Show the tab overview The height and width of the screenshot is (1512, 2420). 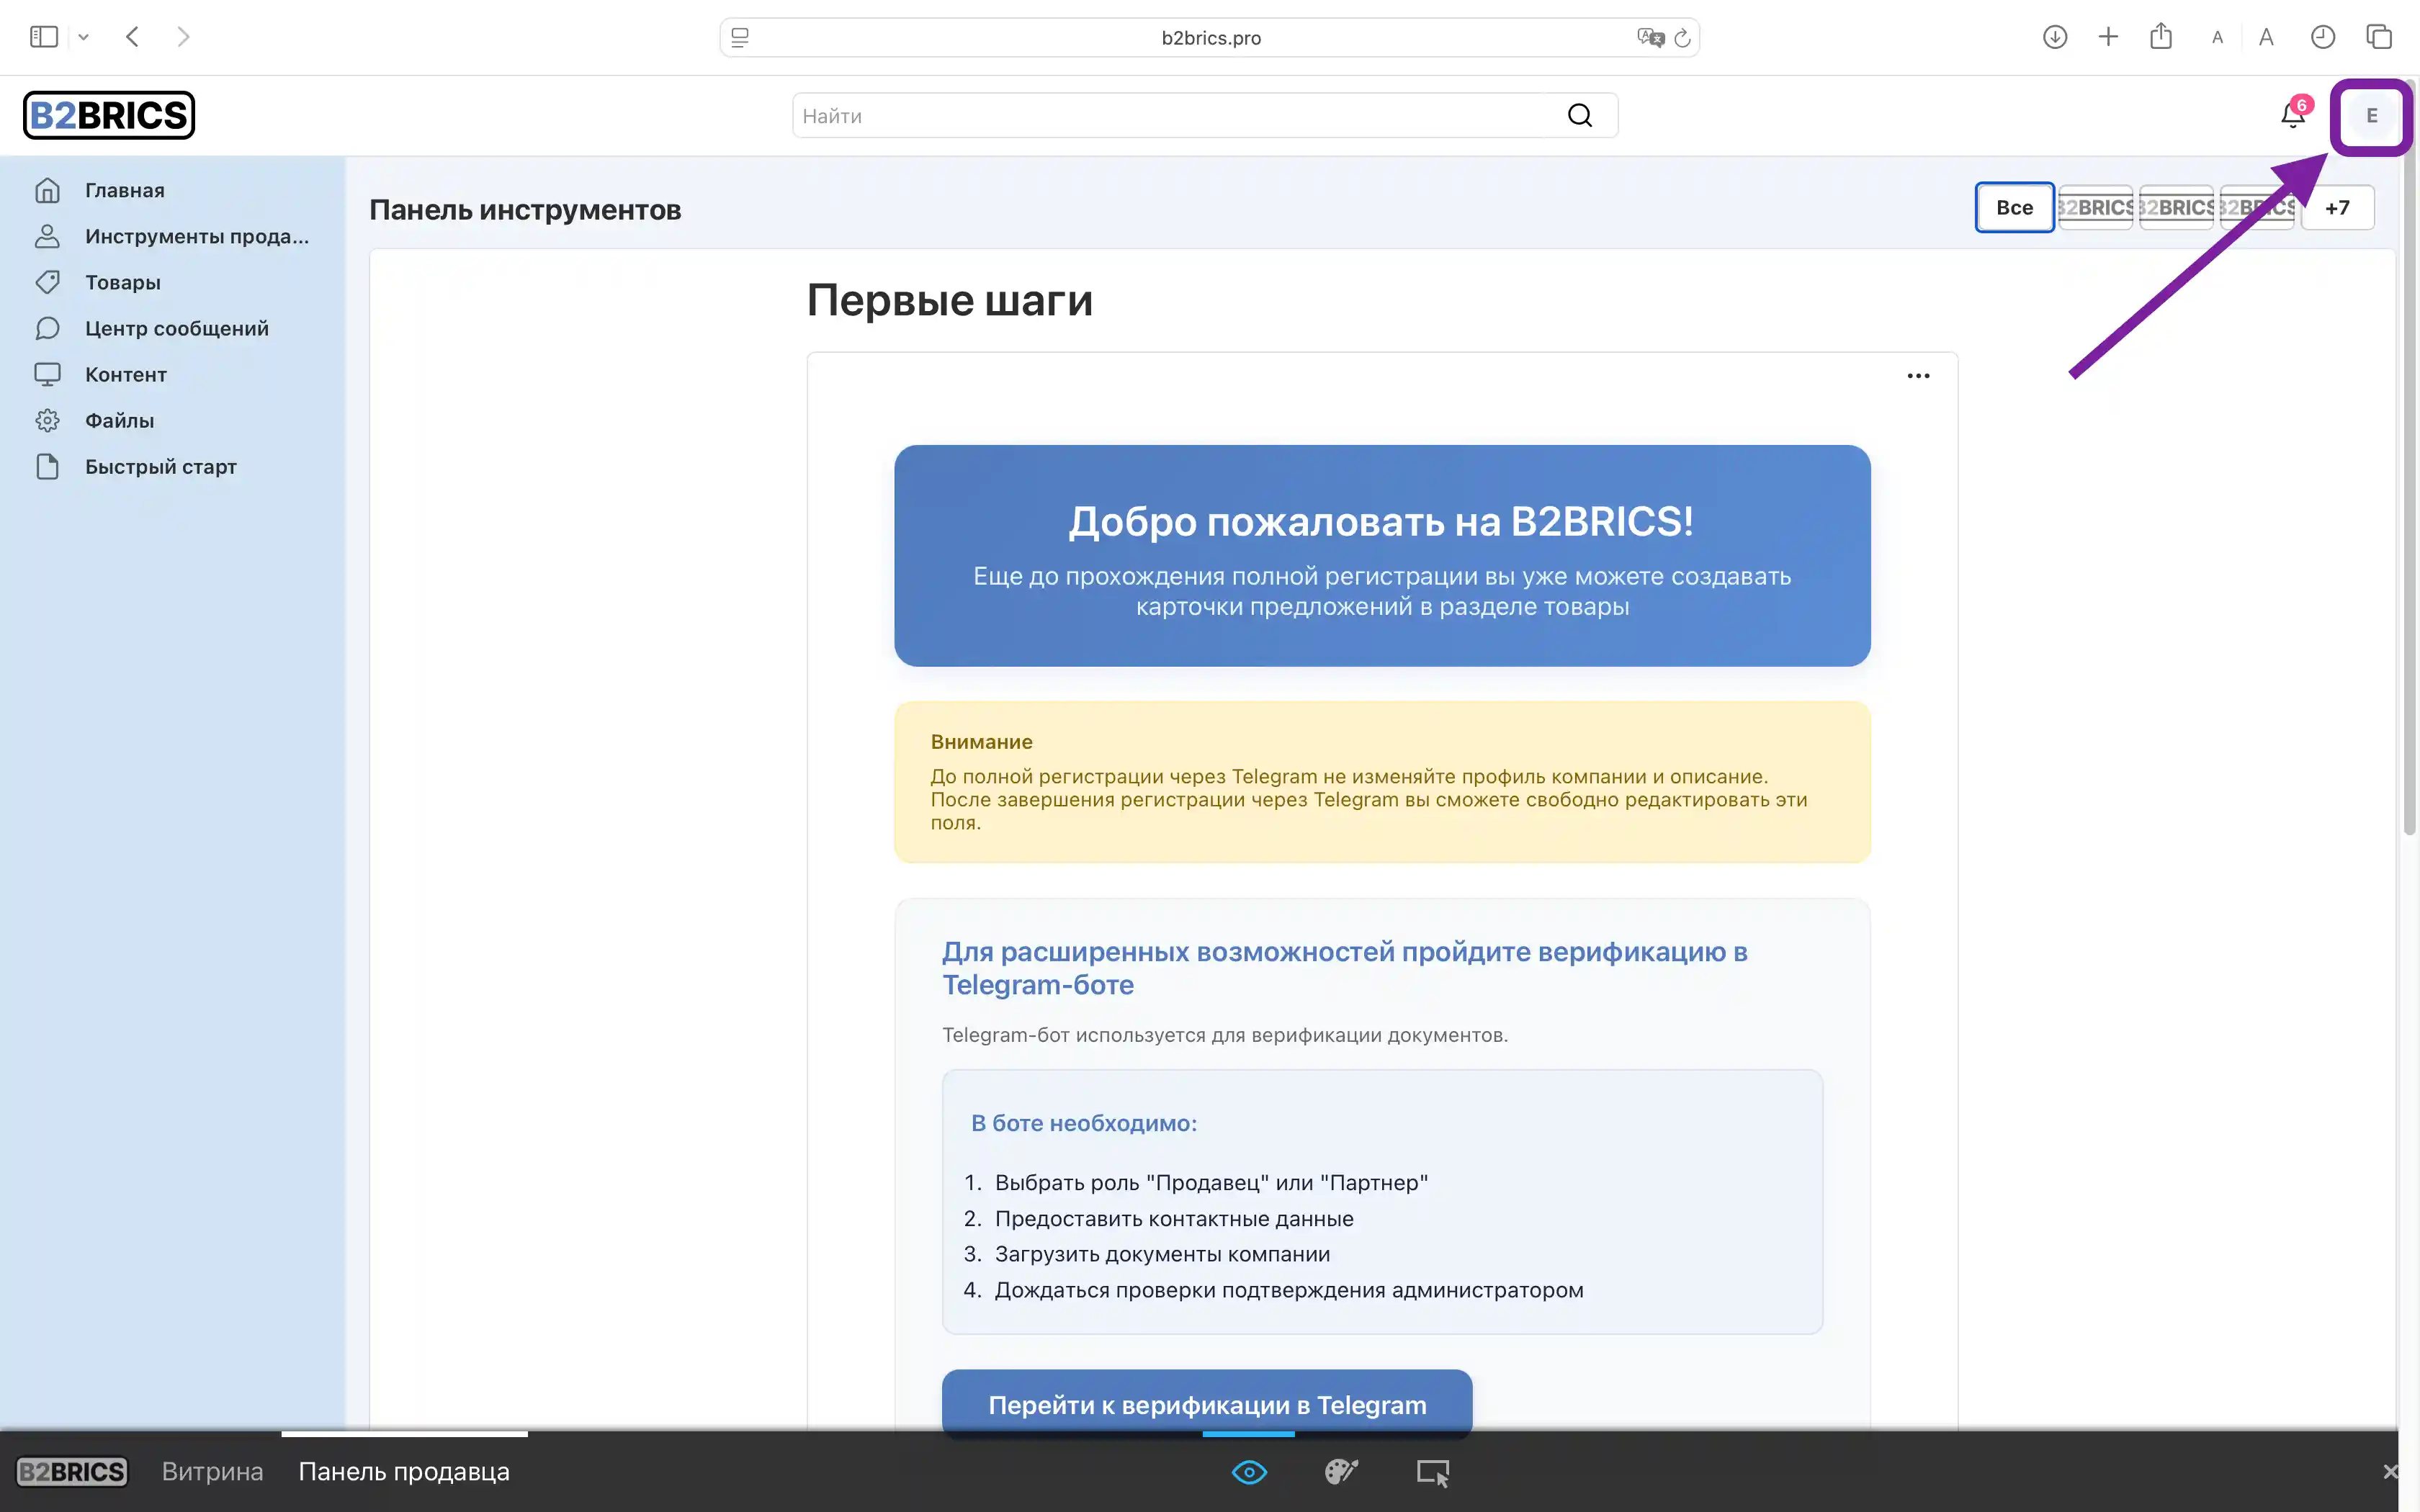(x=2379, y=37)
